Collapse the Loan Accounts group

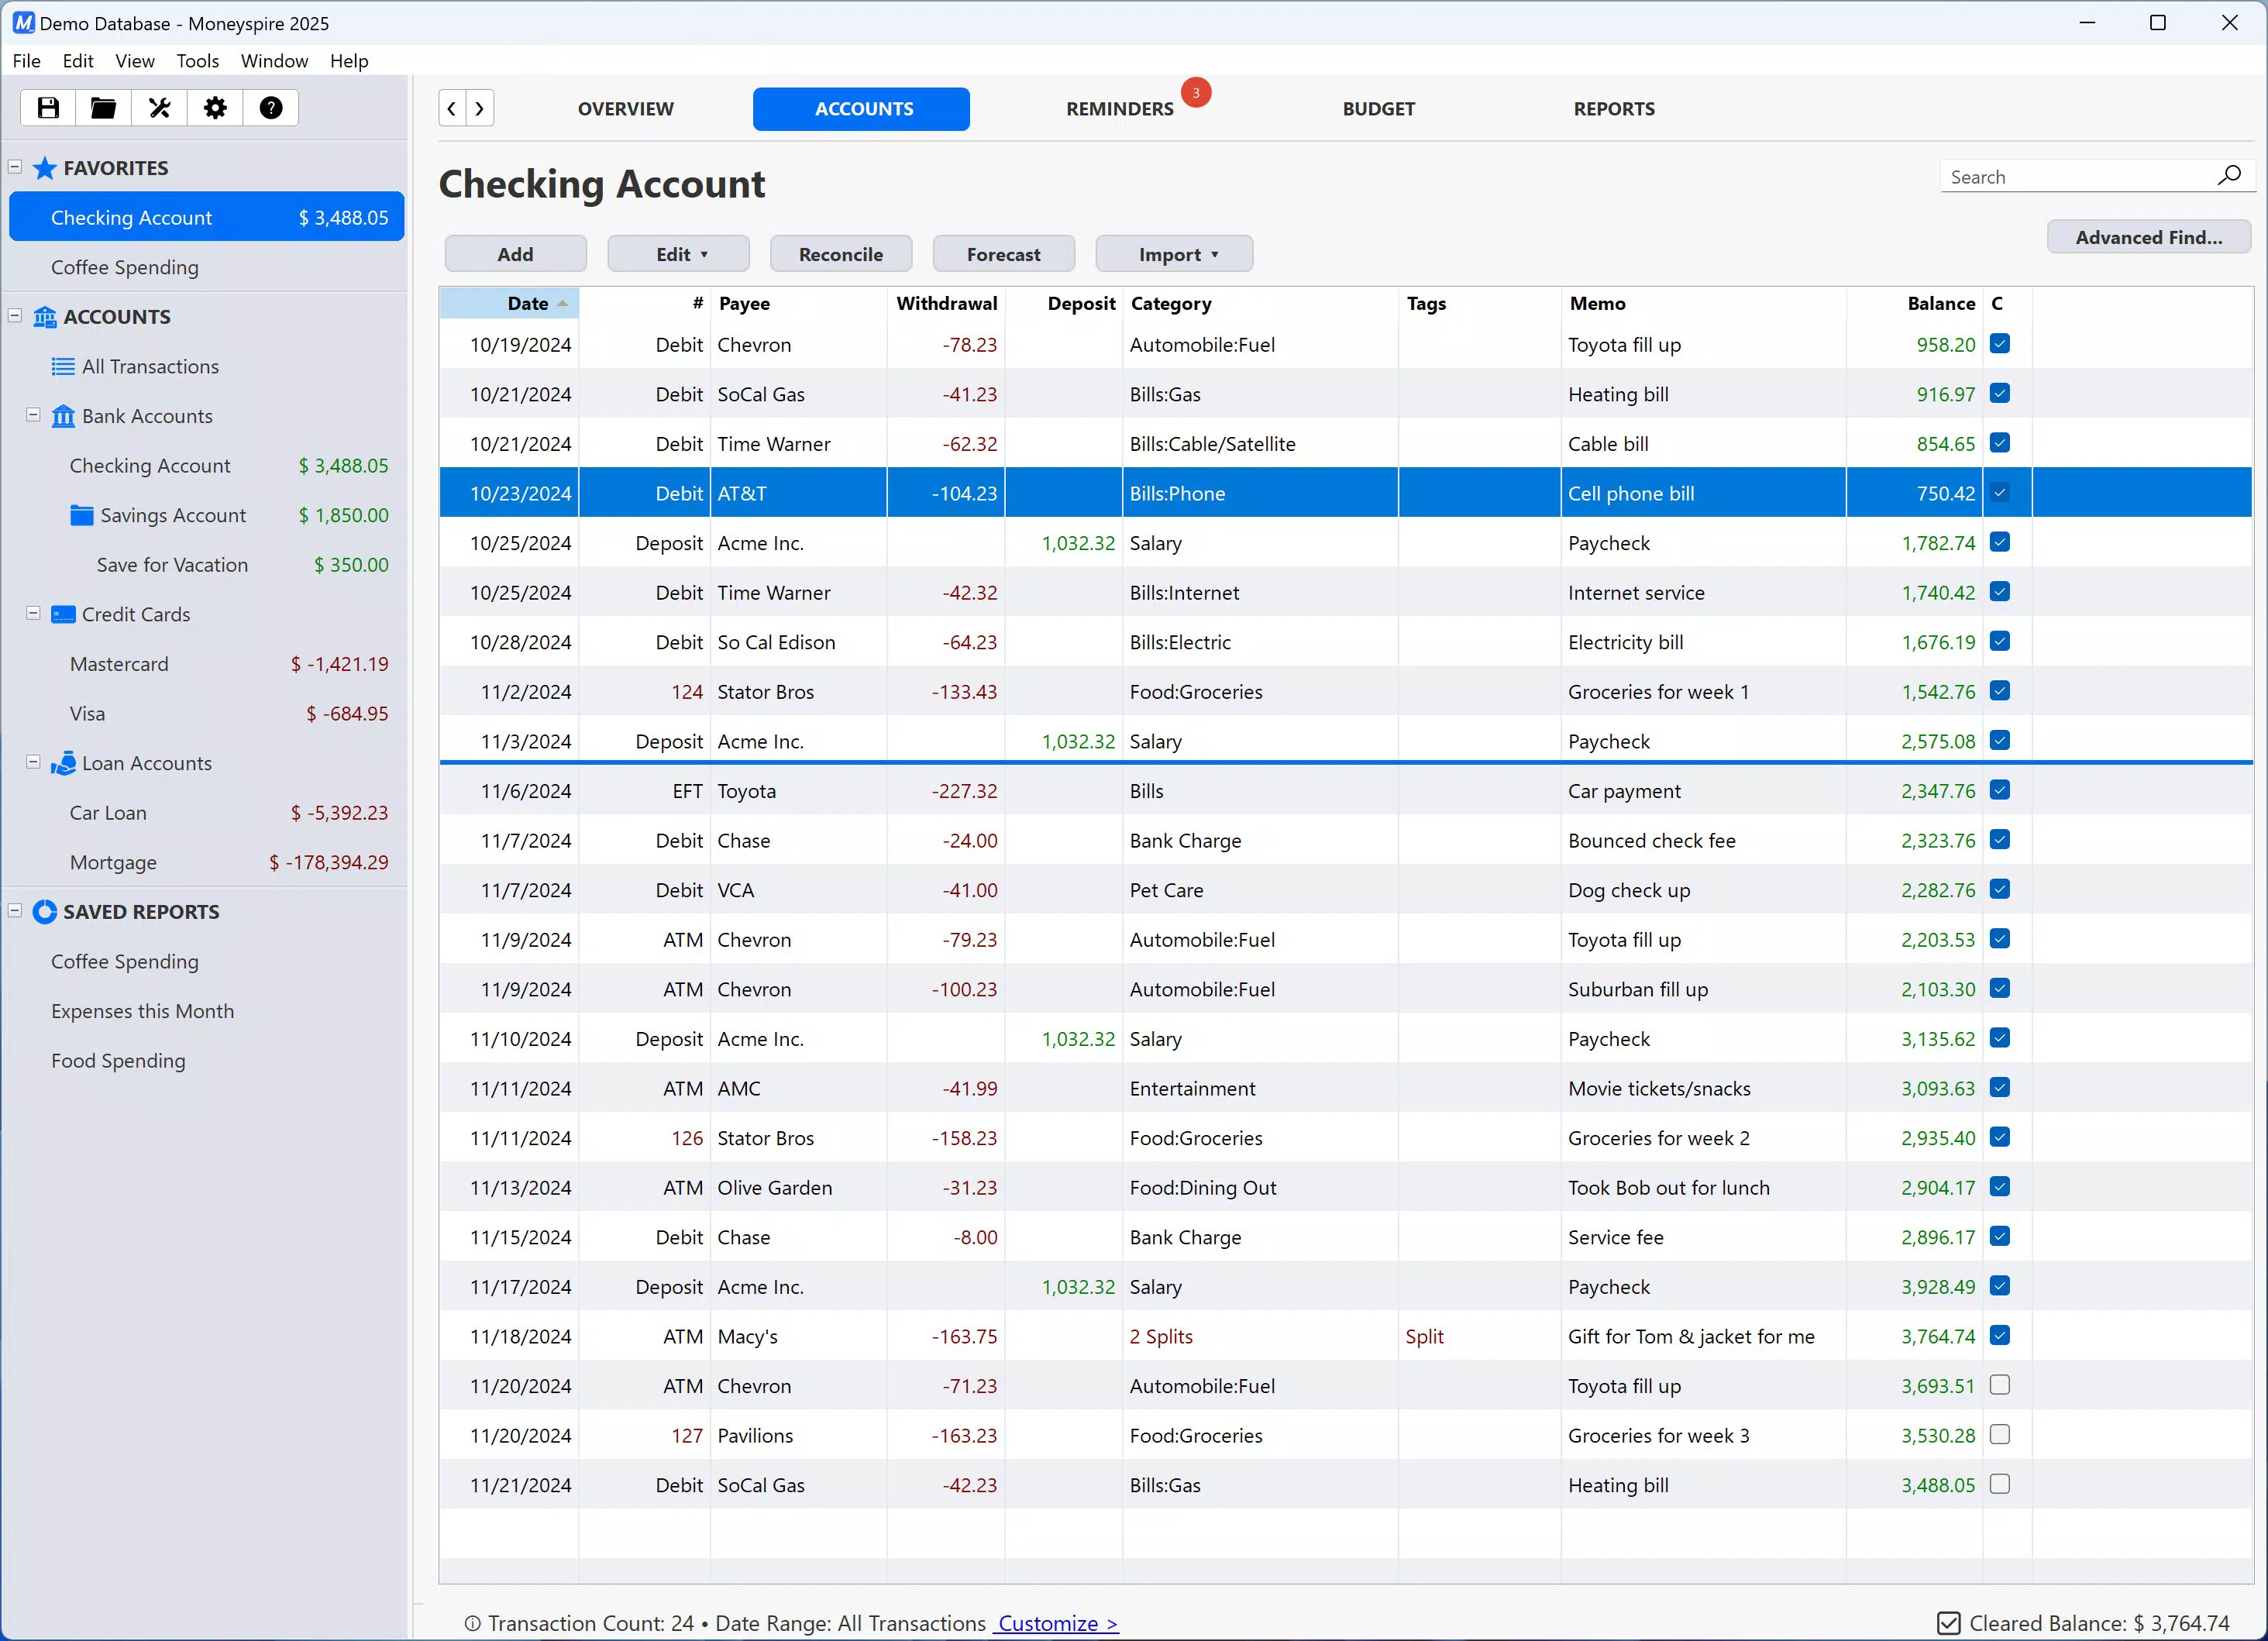click(x=33, y=762)
